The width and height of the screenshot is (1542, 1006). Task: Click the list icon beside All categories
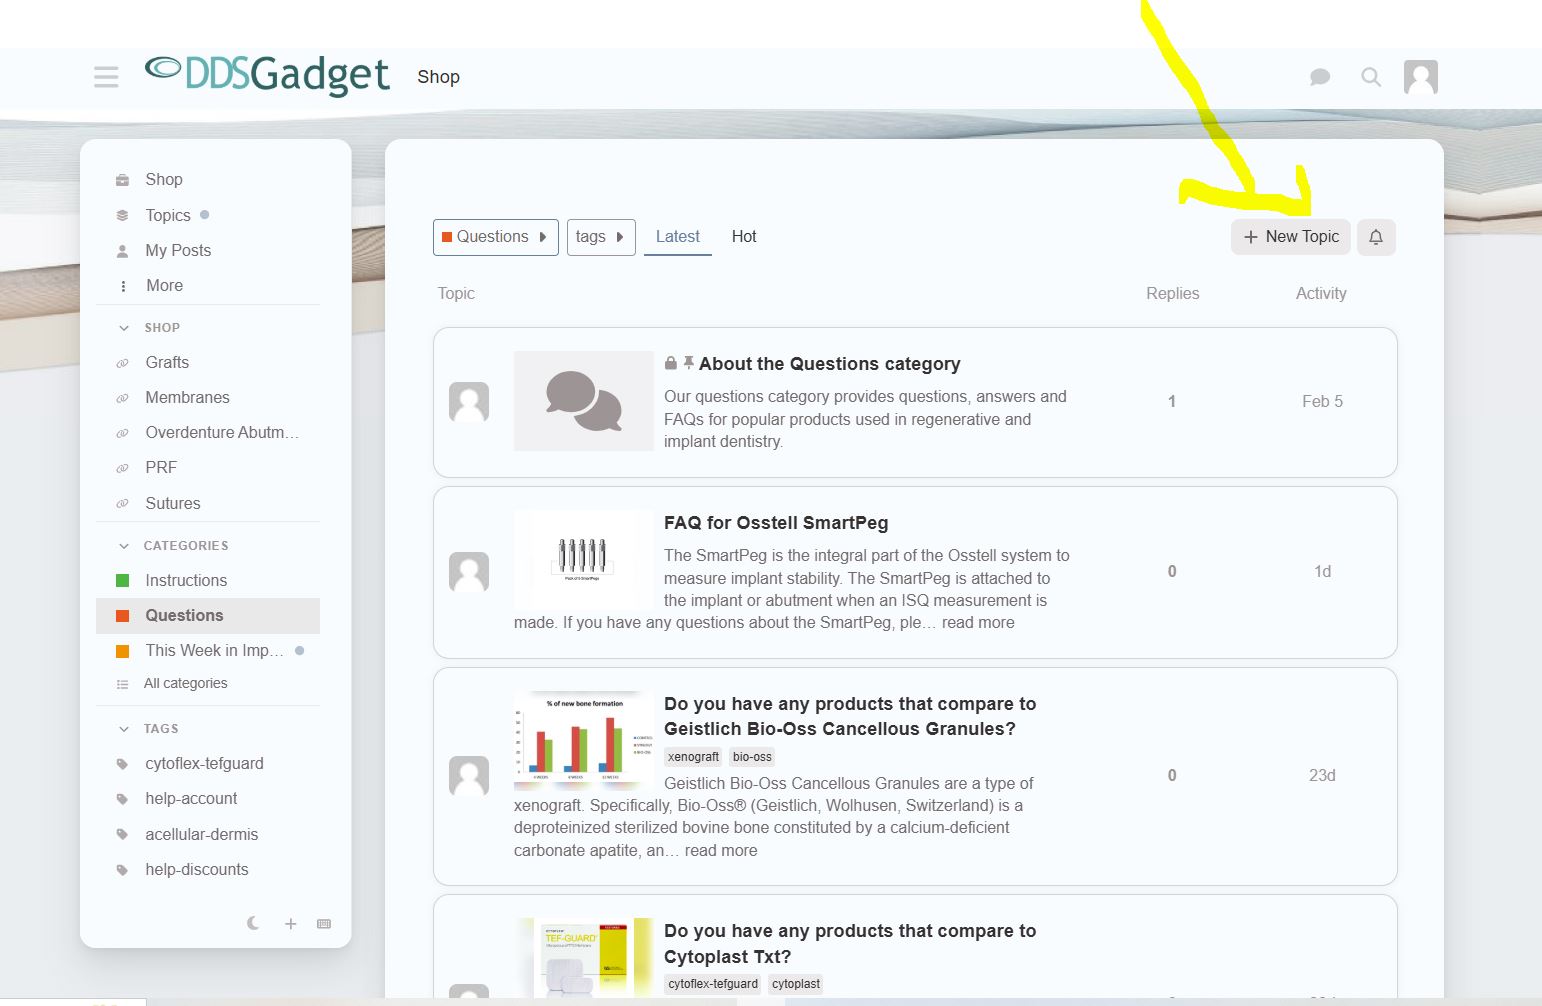click(123, 684)
